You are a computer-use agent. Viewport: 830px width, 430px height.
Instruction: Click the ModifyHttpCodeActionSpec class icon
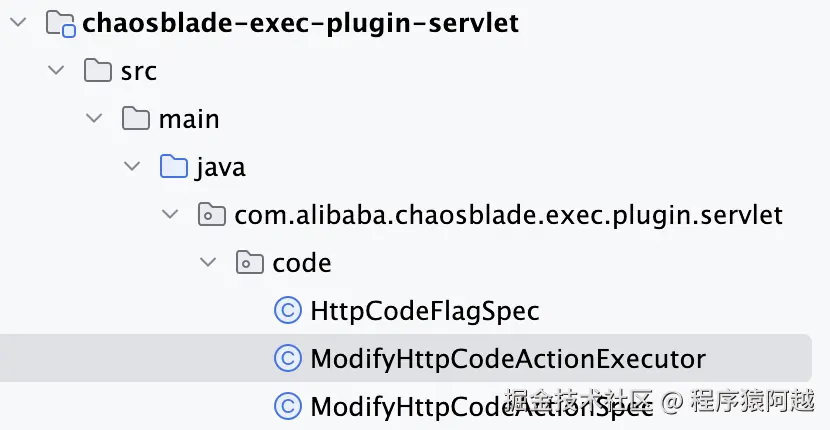coord(288,406)
